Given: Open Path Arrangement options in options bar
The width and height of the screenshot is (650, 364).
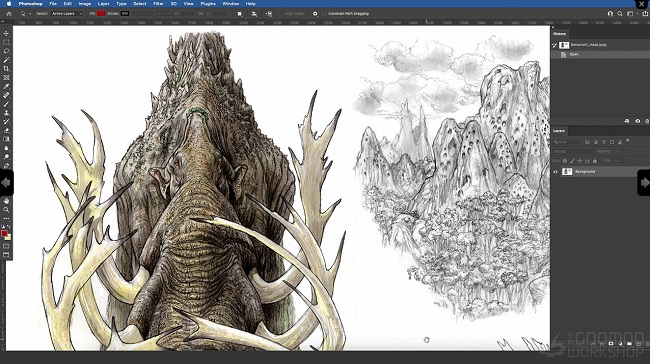Looking at the screenshot, I should coord(269,14).
